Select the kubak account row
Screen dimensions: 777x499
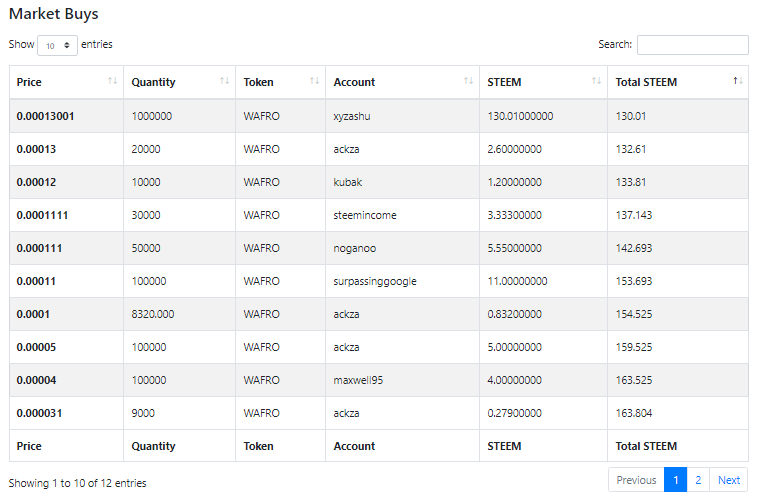379,182
